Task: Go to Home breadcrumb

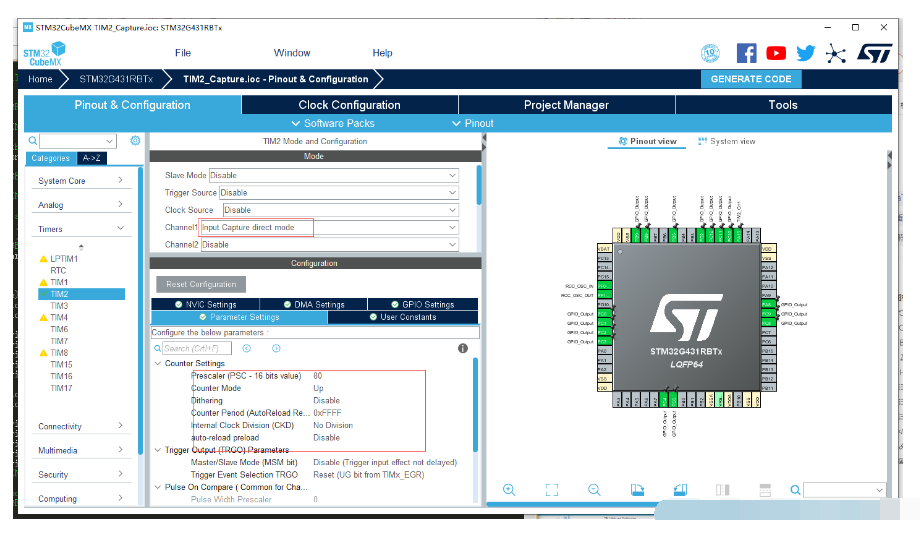Action: point(40,79)
